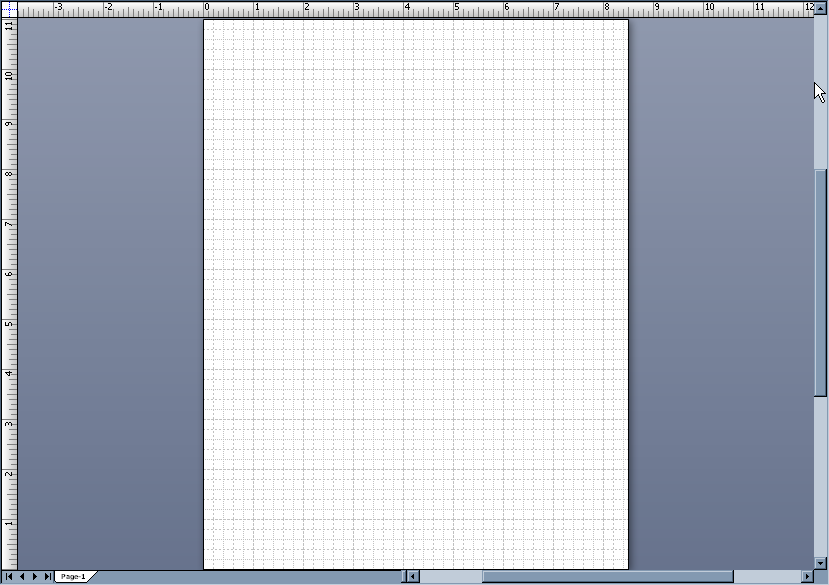Click the horizontal scrollbar thumb
Viewport: 829px width, 585px height.
(x=608, y=577)
